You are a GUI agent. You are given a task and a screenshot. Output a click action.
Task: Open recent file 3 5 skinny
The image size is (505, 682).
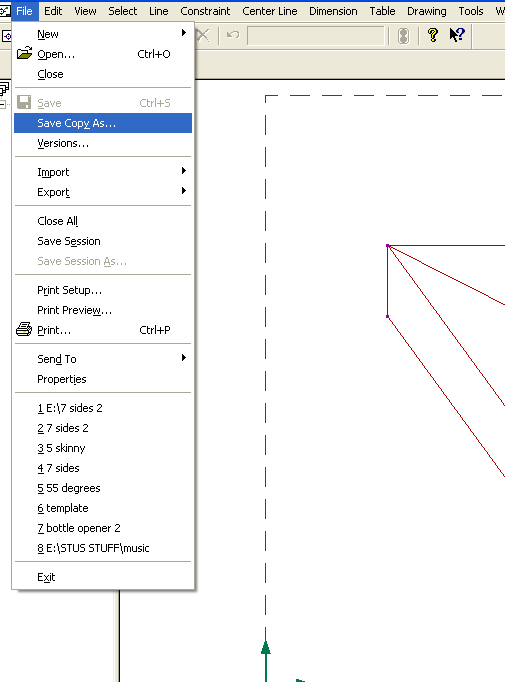(103, 448)
